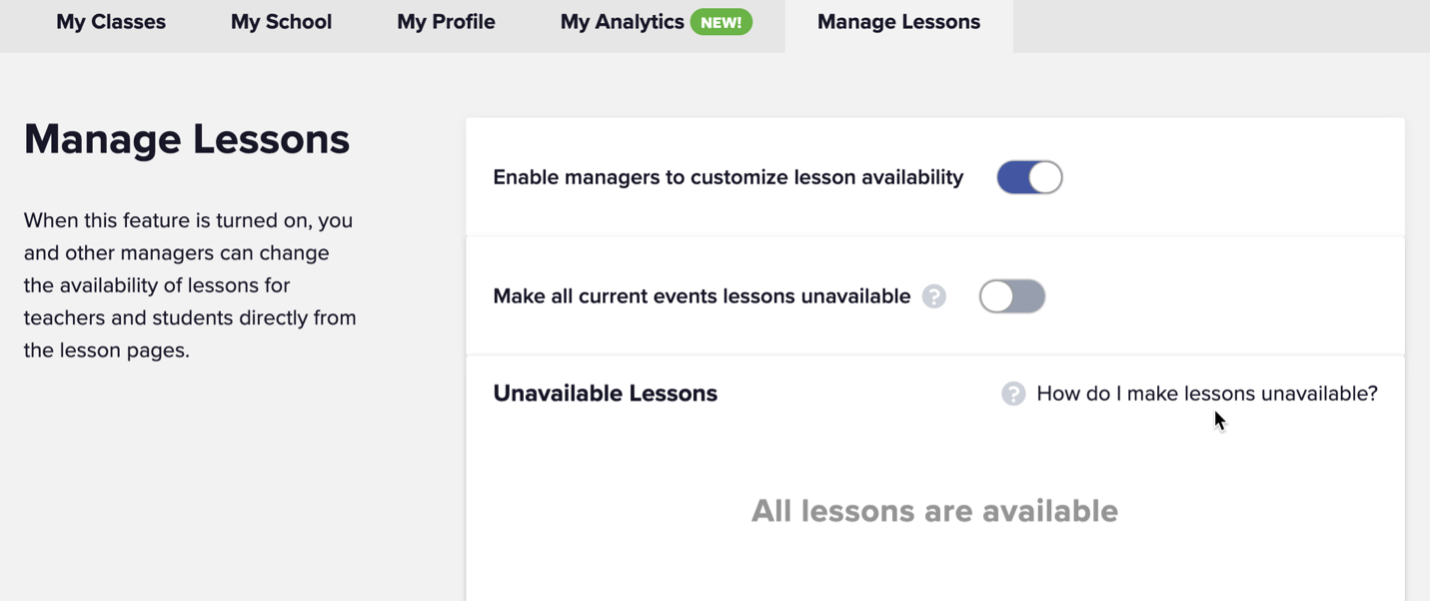Click the Unavailable Lessons section heading
Image resolution: width=1430 pixels, height=605 pixels.
click(x=605, y=394)
